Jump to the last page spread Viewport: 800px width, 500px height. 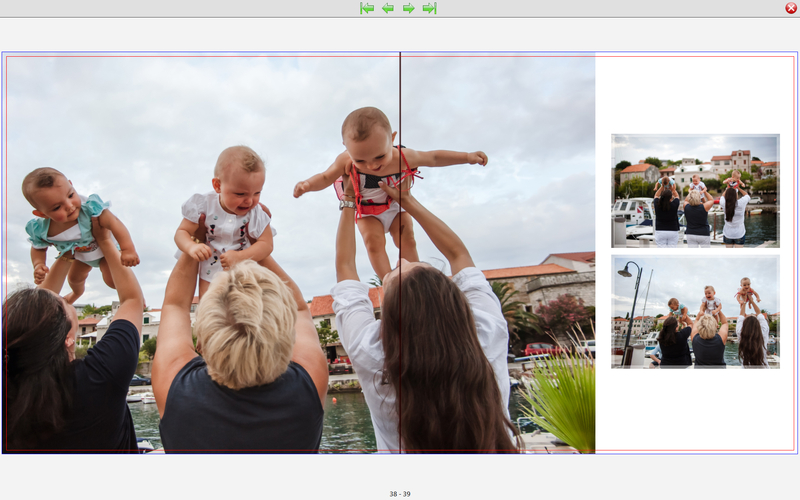429,8
